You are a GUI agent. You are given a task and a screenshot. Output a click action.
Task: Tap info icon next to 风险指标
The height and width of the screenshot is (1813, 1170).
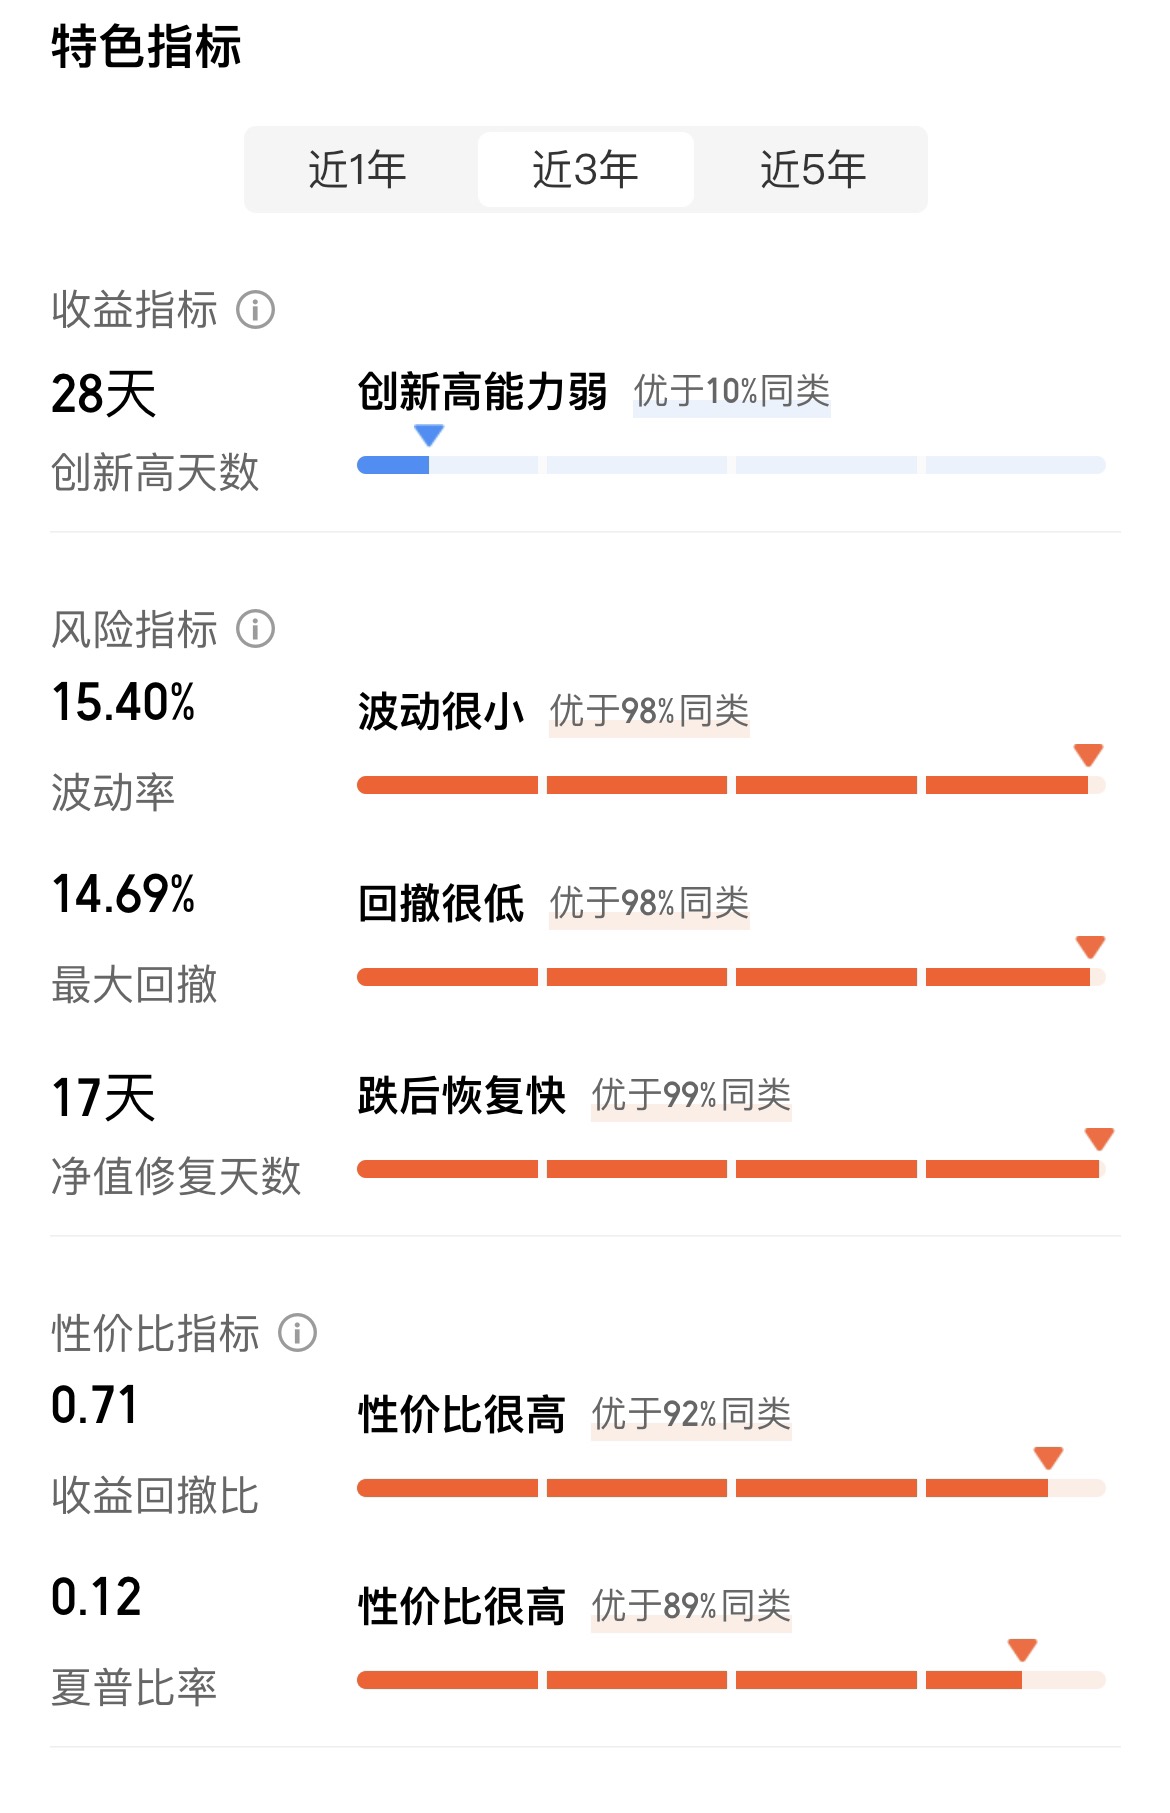pos(256,630)
